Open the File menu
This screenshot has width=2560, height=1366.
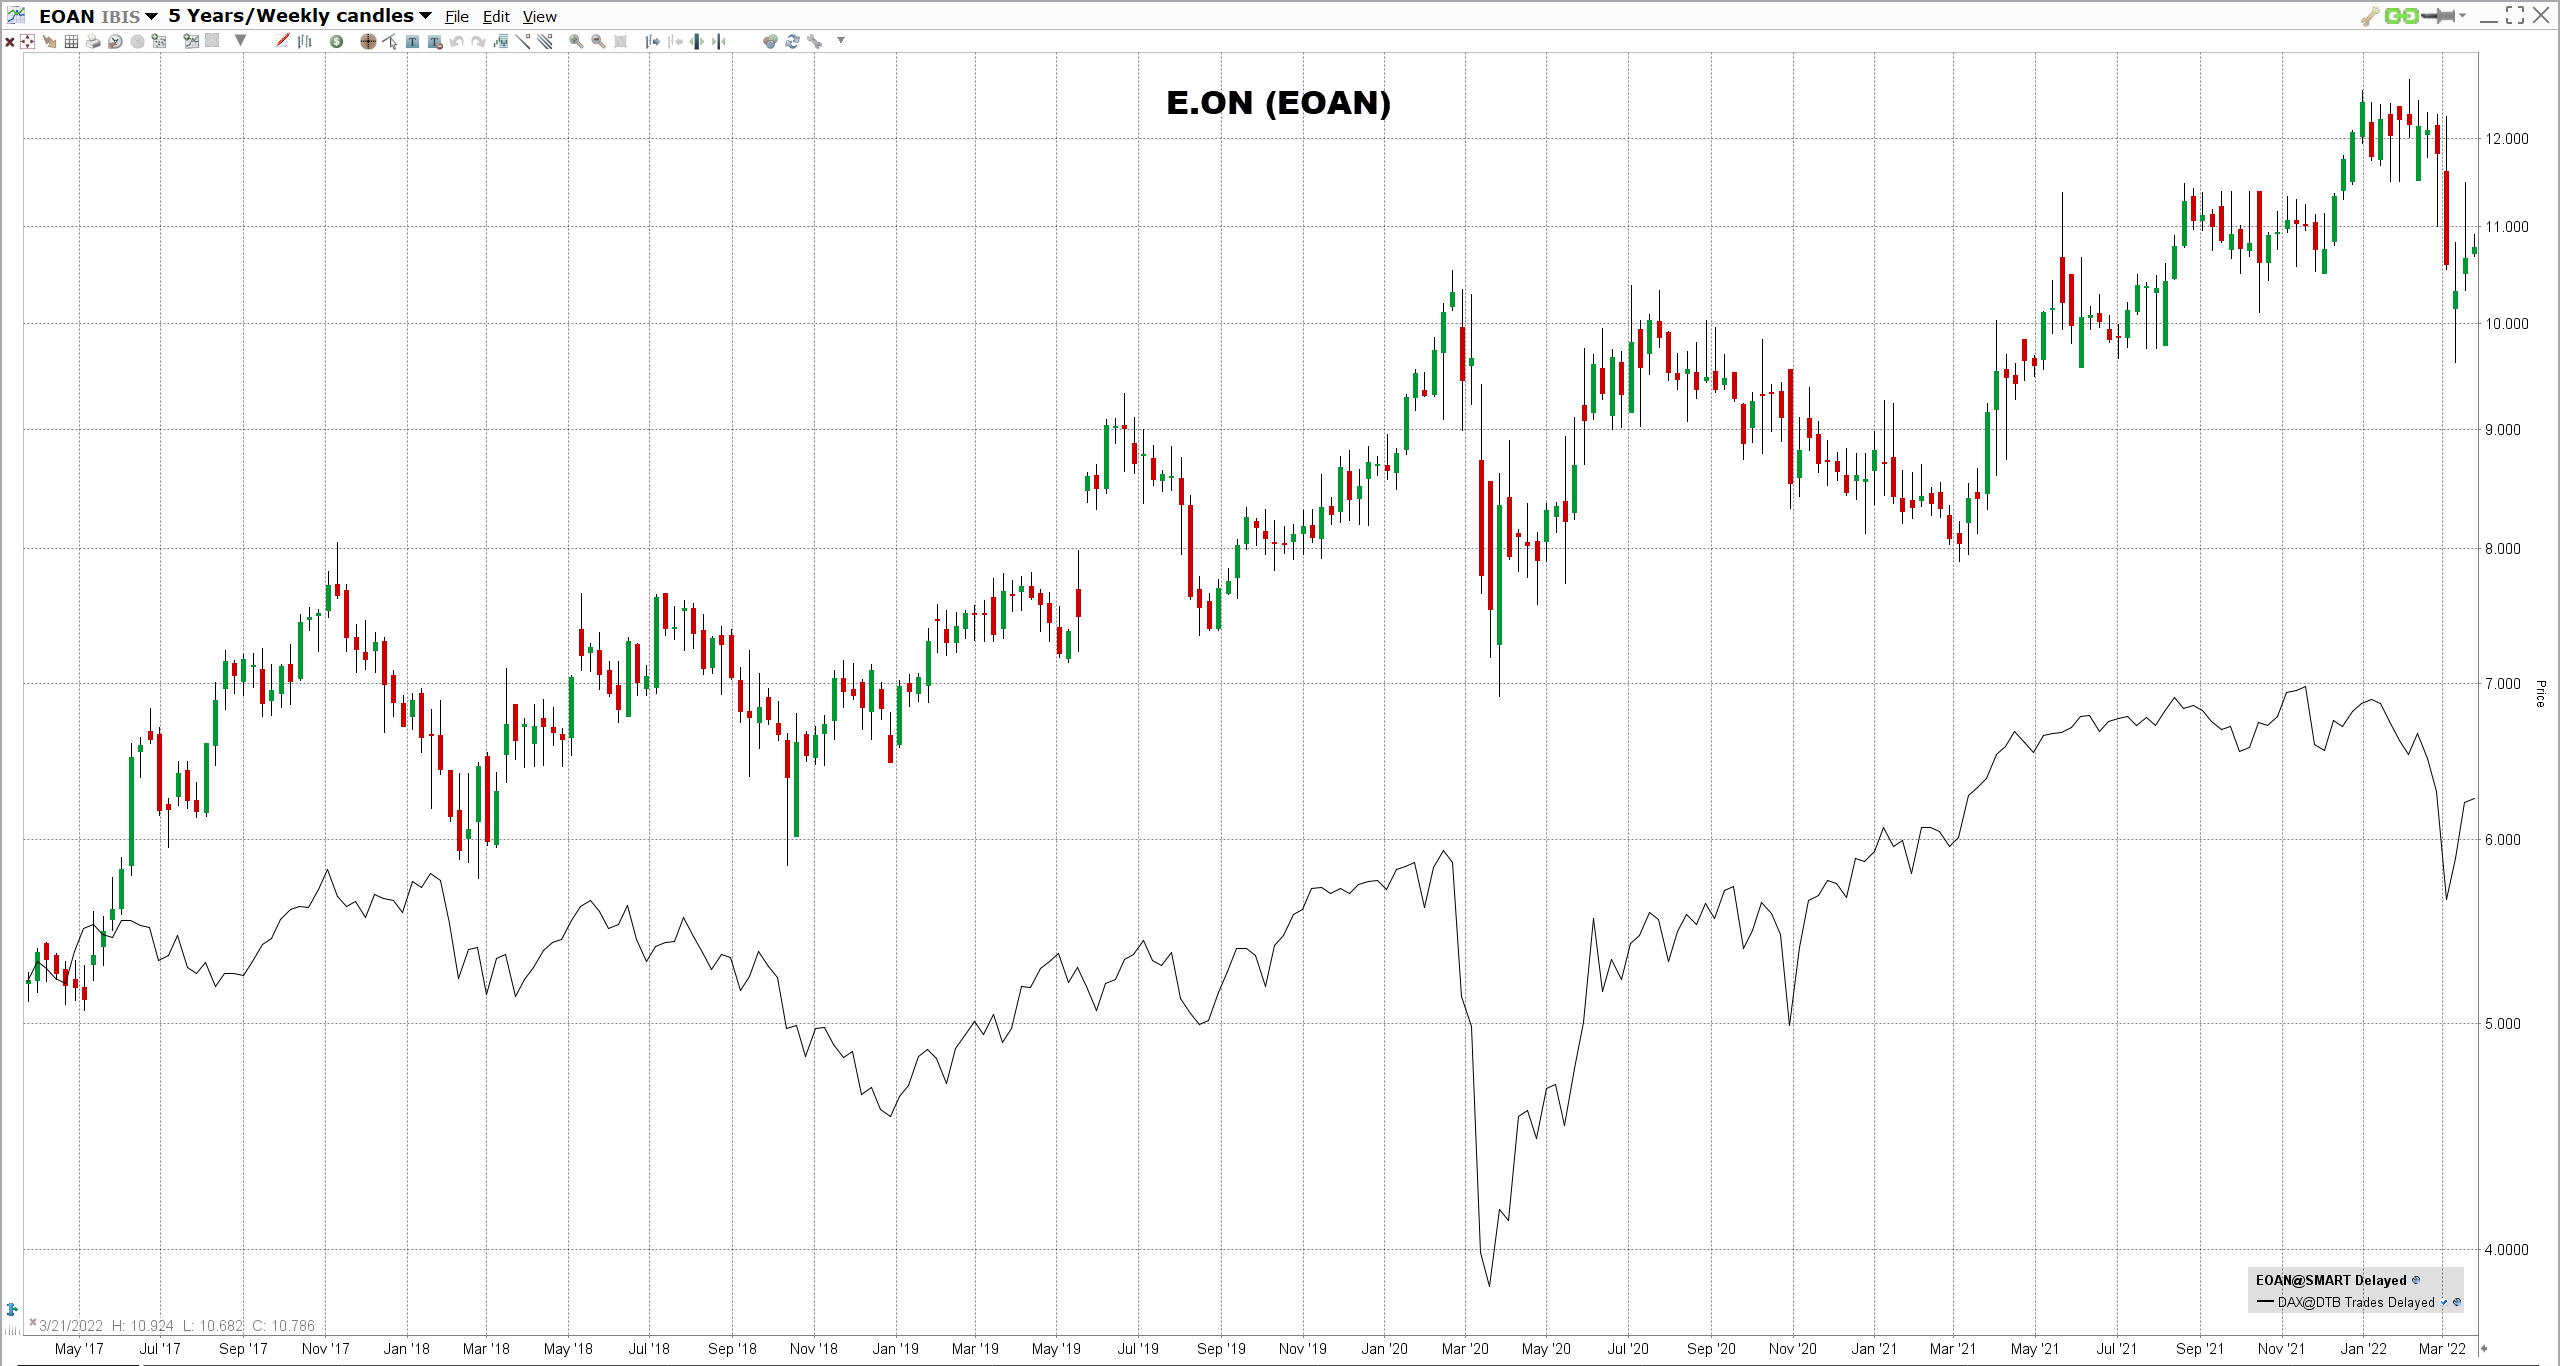click(x=457, y=17)
